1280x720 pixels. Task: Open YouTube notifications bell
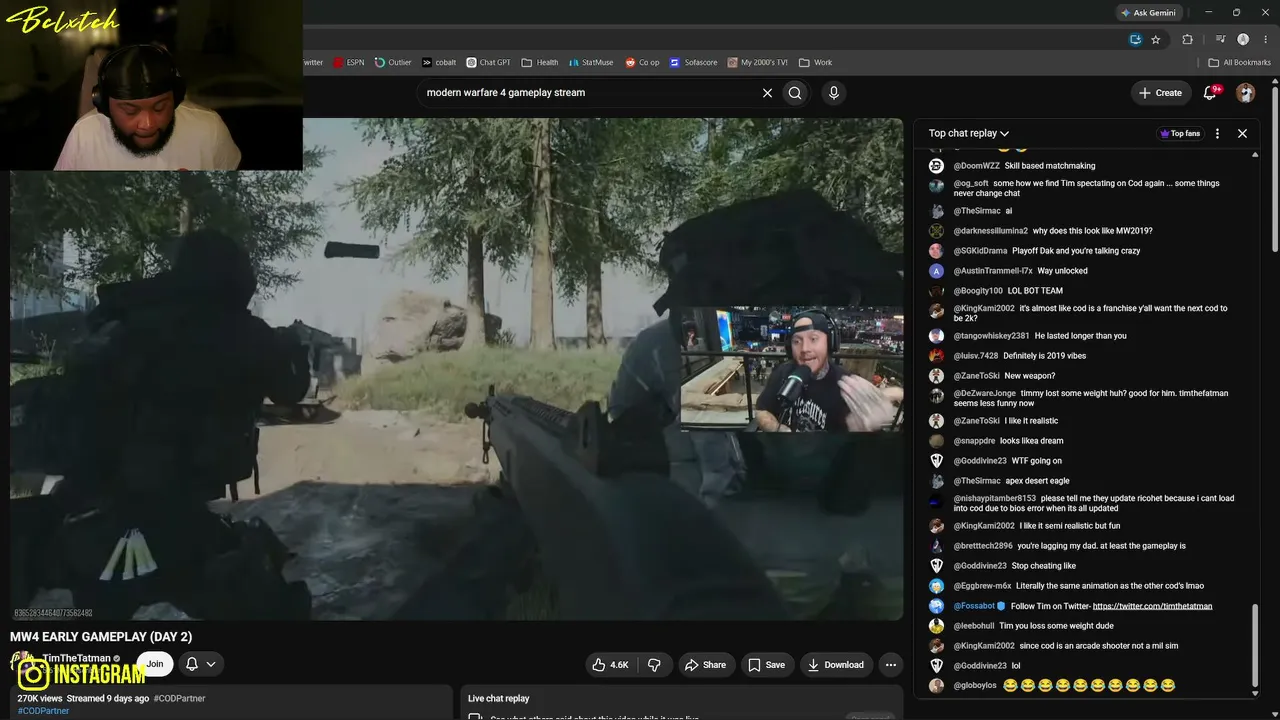[1210, 93]
